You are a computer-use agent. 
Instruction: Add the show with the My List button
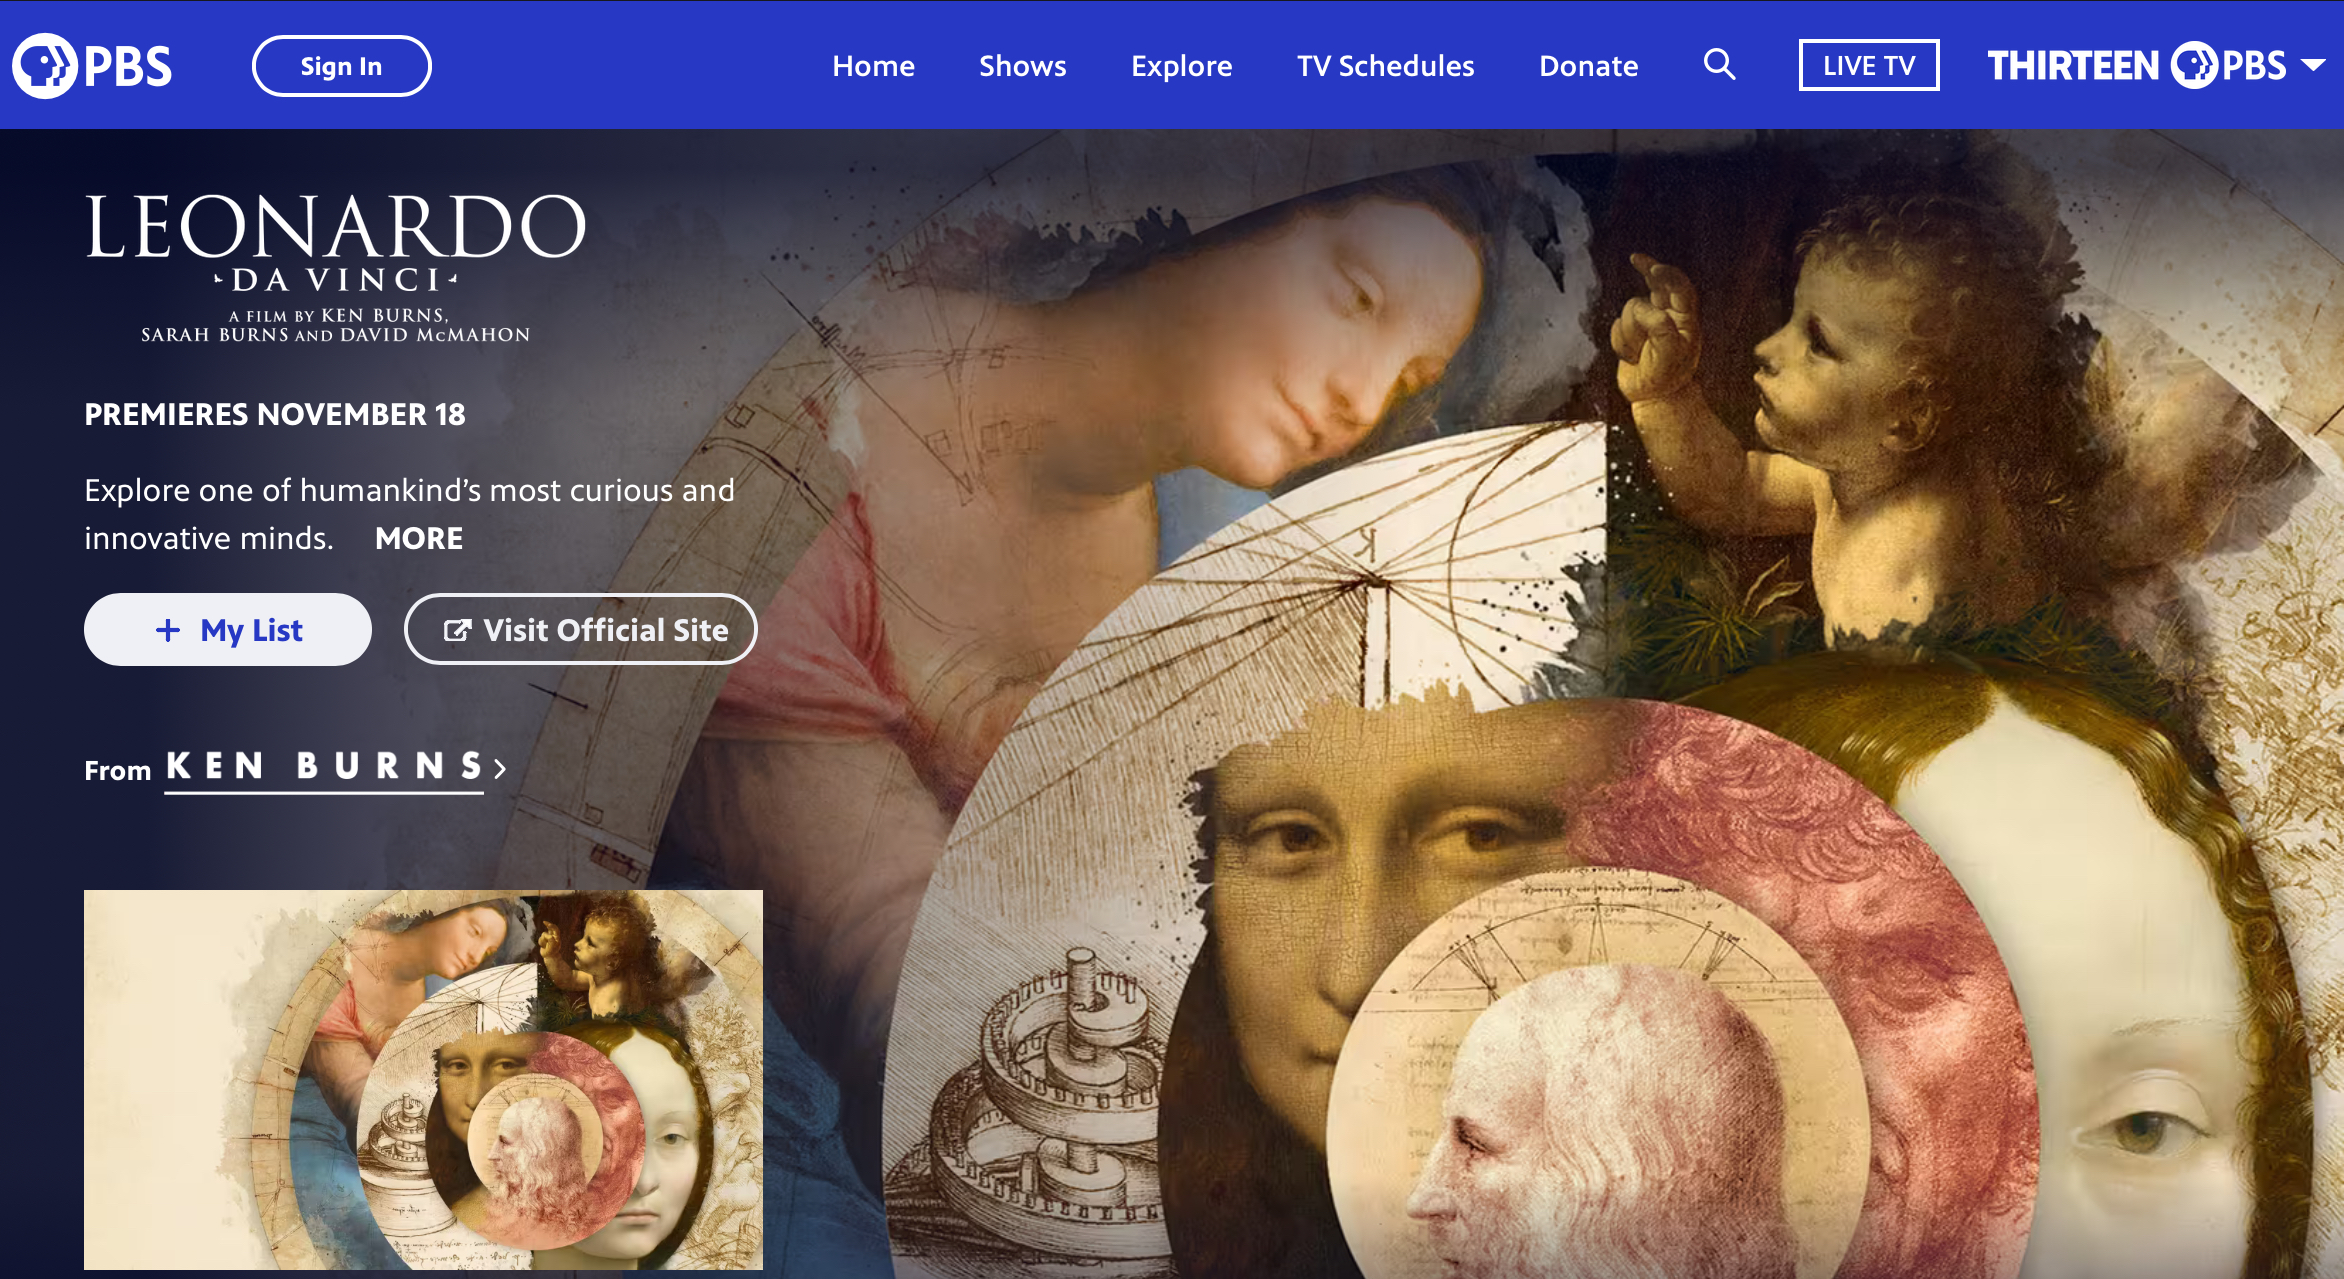pyautogui.click(x=228, y=630)
